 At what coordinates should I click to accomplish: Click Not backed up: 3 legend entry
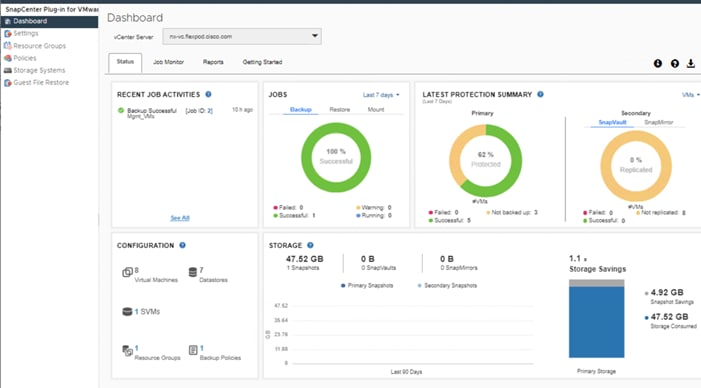[512, 212]
